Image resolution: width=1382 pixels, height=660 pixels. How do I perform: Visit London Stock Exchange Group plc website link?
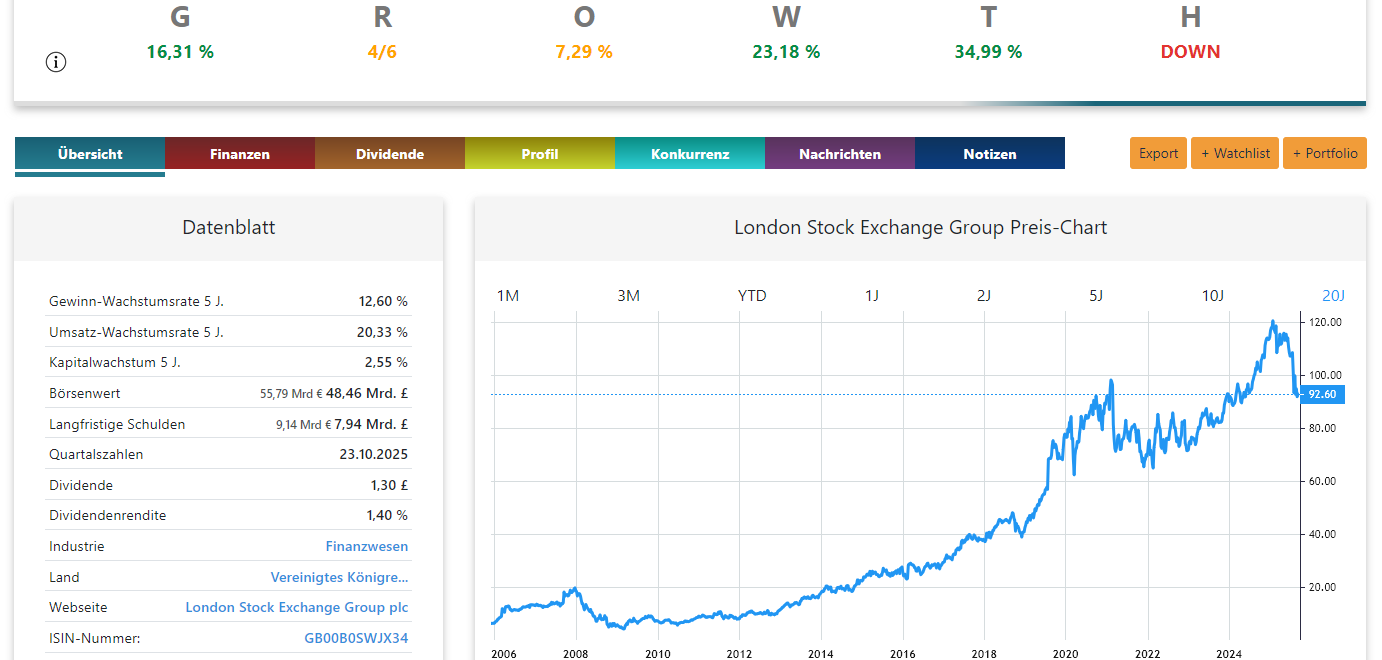(x=297, y=607)
